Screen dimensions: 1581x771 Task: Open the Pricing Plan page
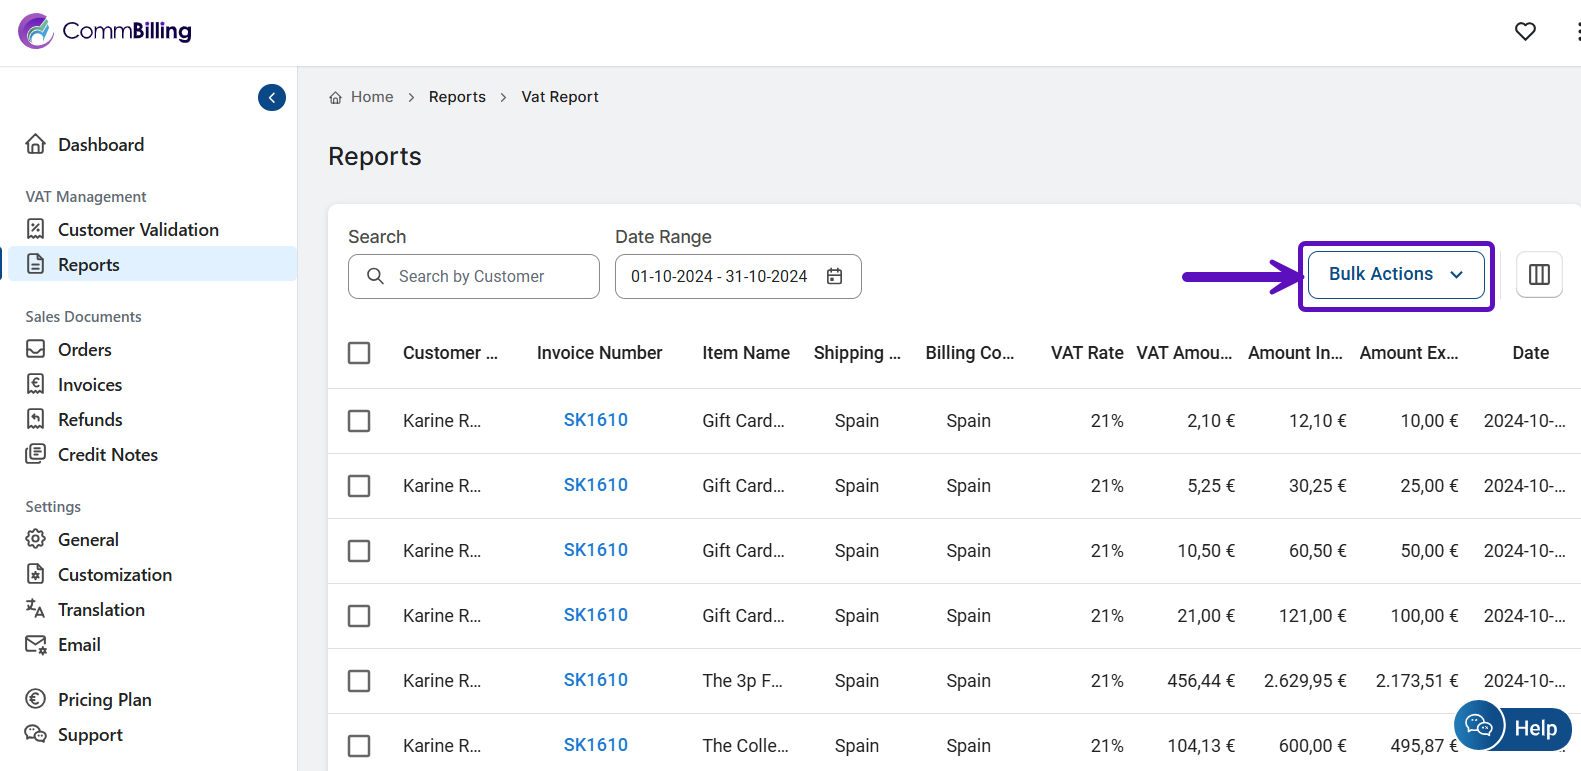105,700
